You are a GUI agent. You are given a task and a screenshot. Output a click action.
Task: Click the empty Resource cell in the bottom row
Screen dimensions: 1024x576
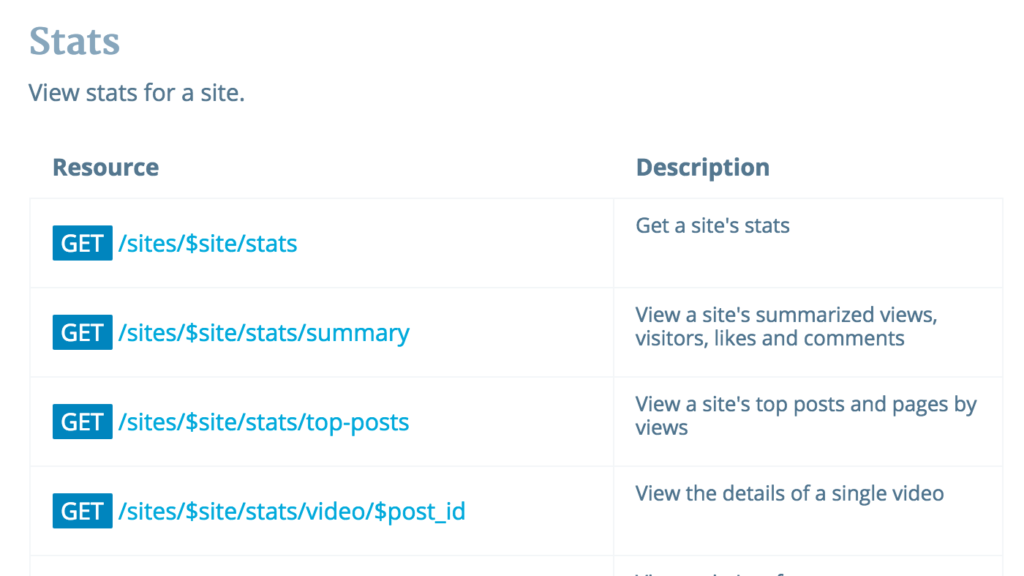tap(320, 567)
